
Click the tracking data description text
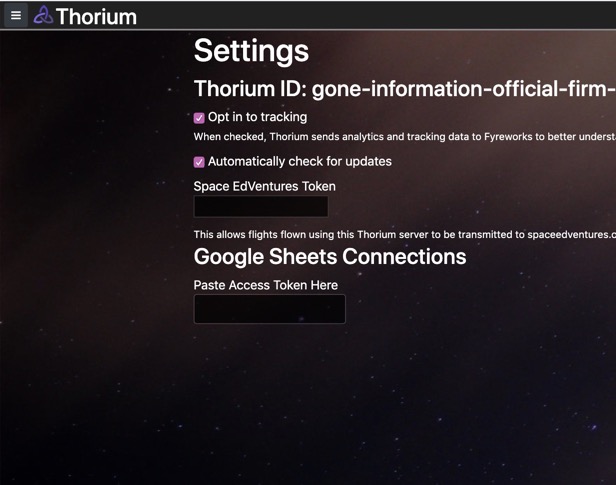[405, 137]
